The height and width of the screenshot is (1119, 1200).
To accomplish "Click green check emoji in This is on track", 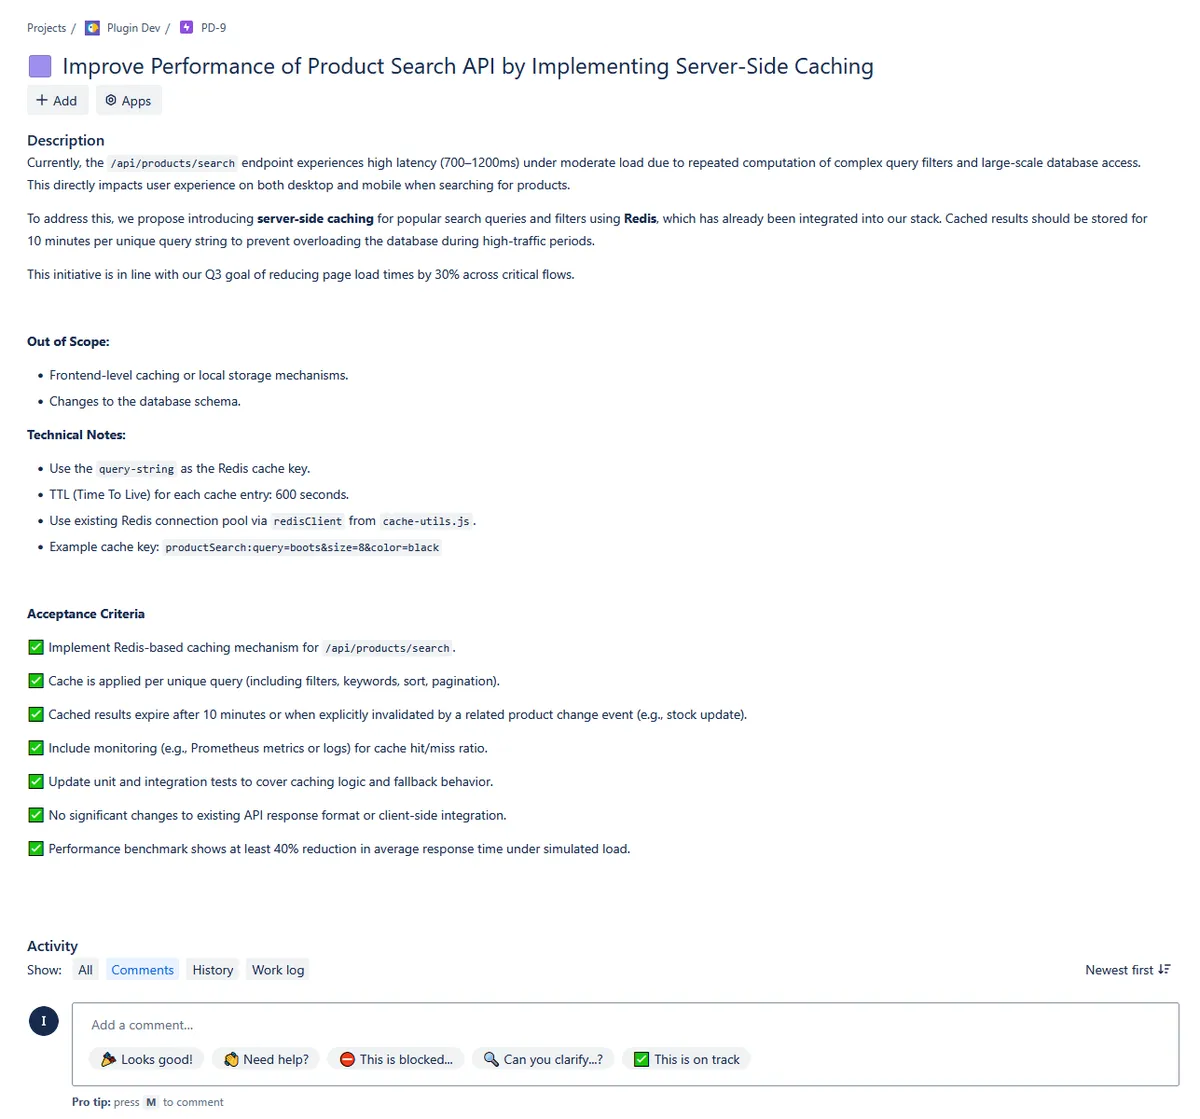I will (x=642, y=1059).
